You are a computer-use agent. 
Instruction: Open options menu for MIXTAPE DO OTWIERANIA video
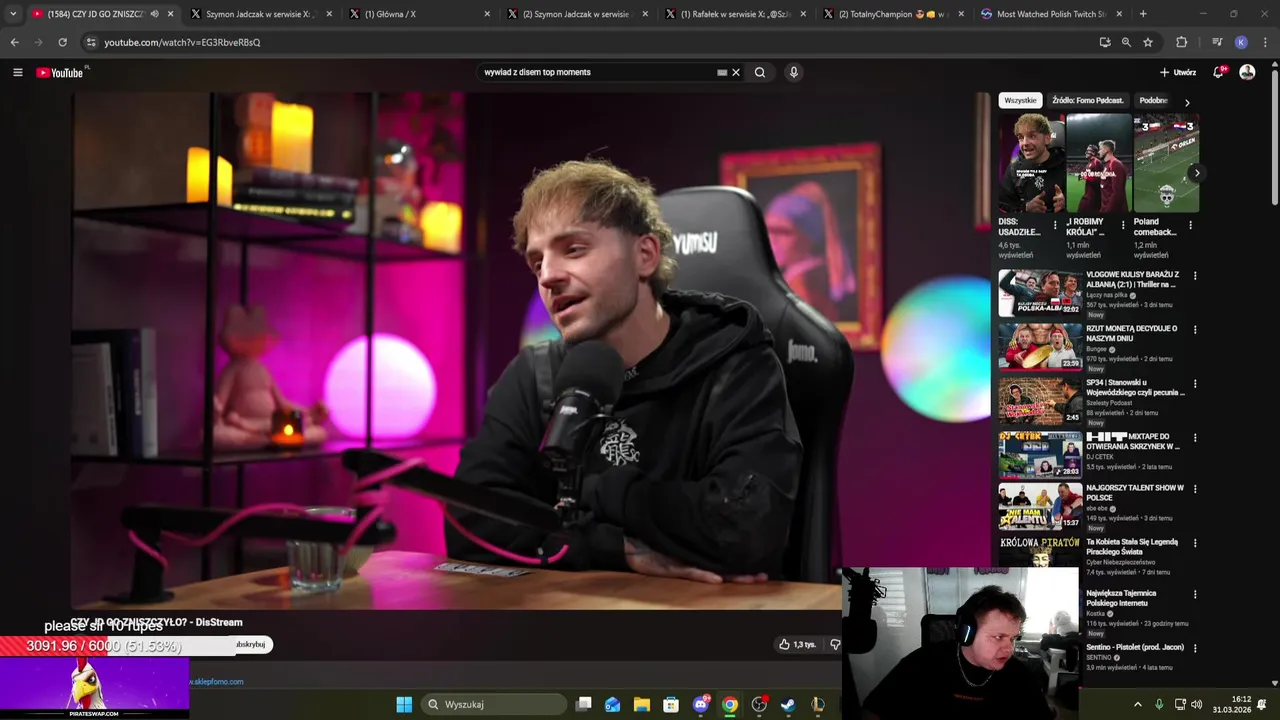tap(1194, 438)
